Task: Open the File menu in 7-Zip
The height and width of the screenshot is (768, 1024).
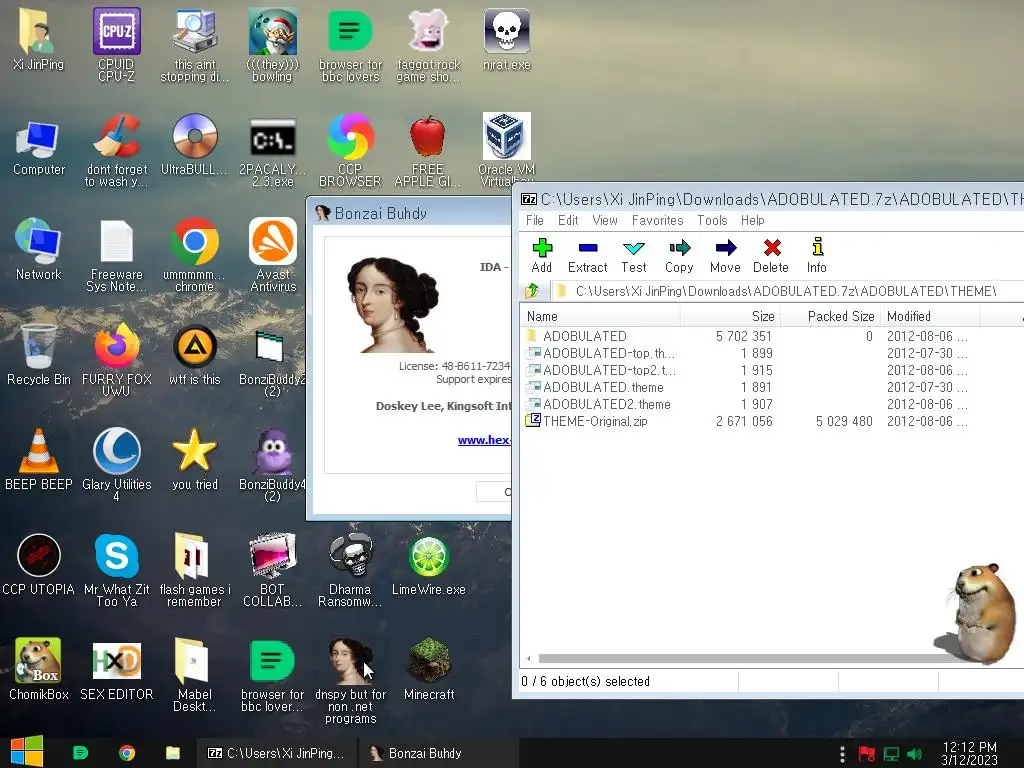Action: [535, 221]
